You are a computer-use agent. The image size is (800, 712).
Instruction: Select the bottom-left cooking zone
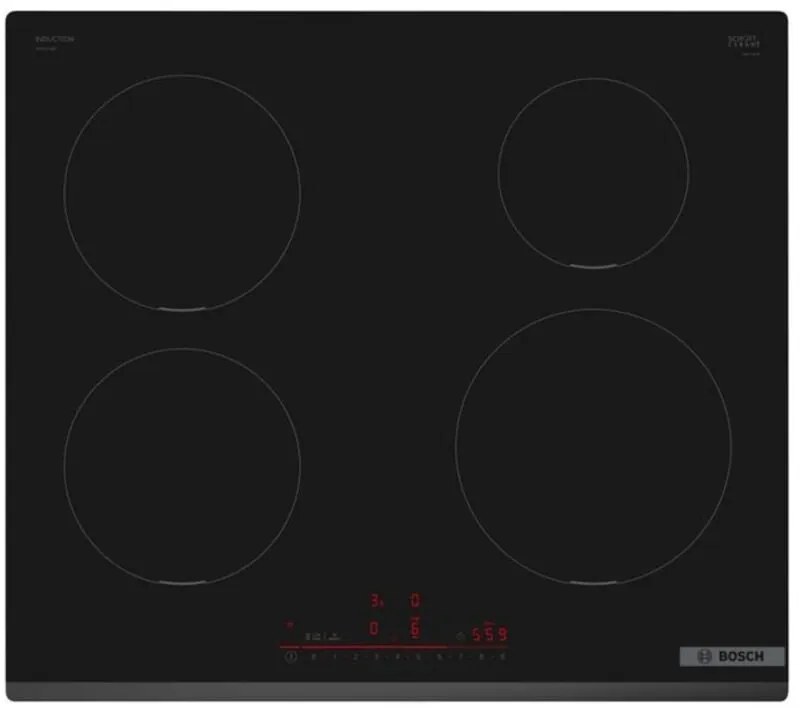(182, 465)
